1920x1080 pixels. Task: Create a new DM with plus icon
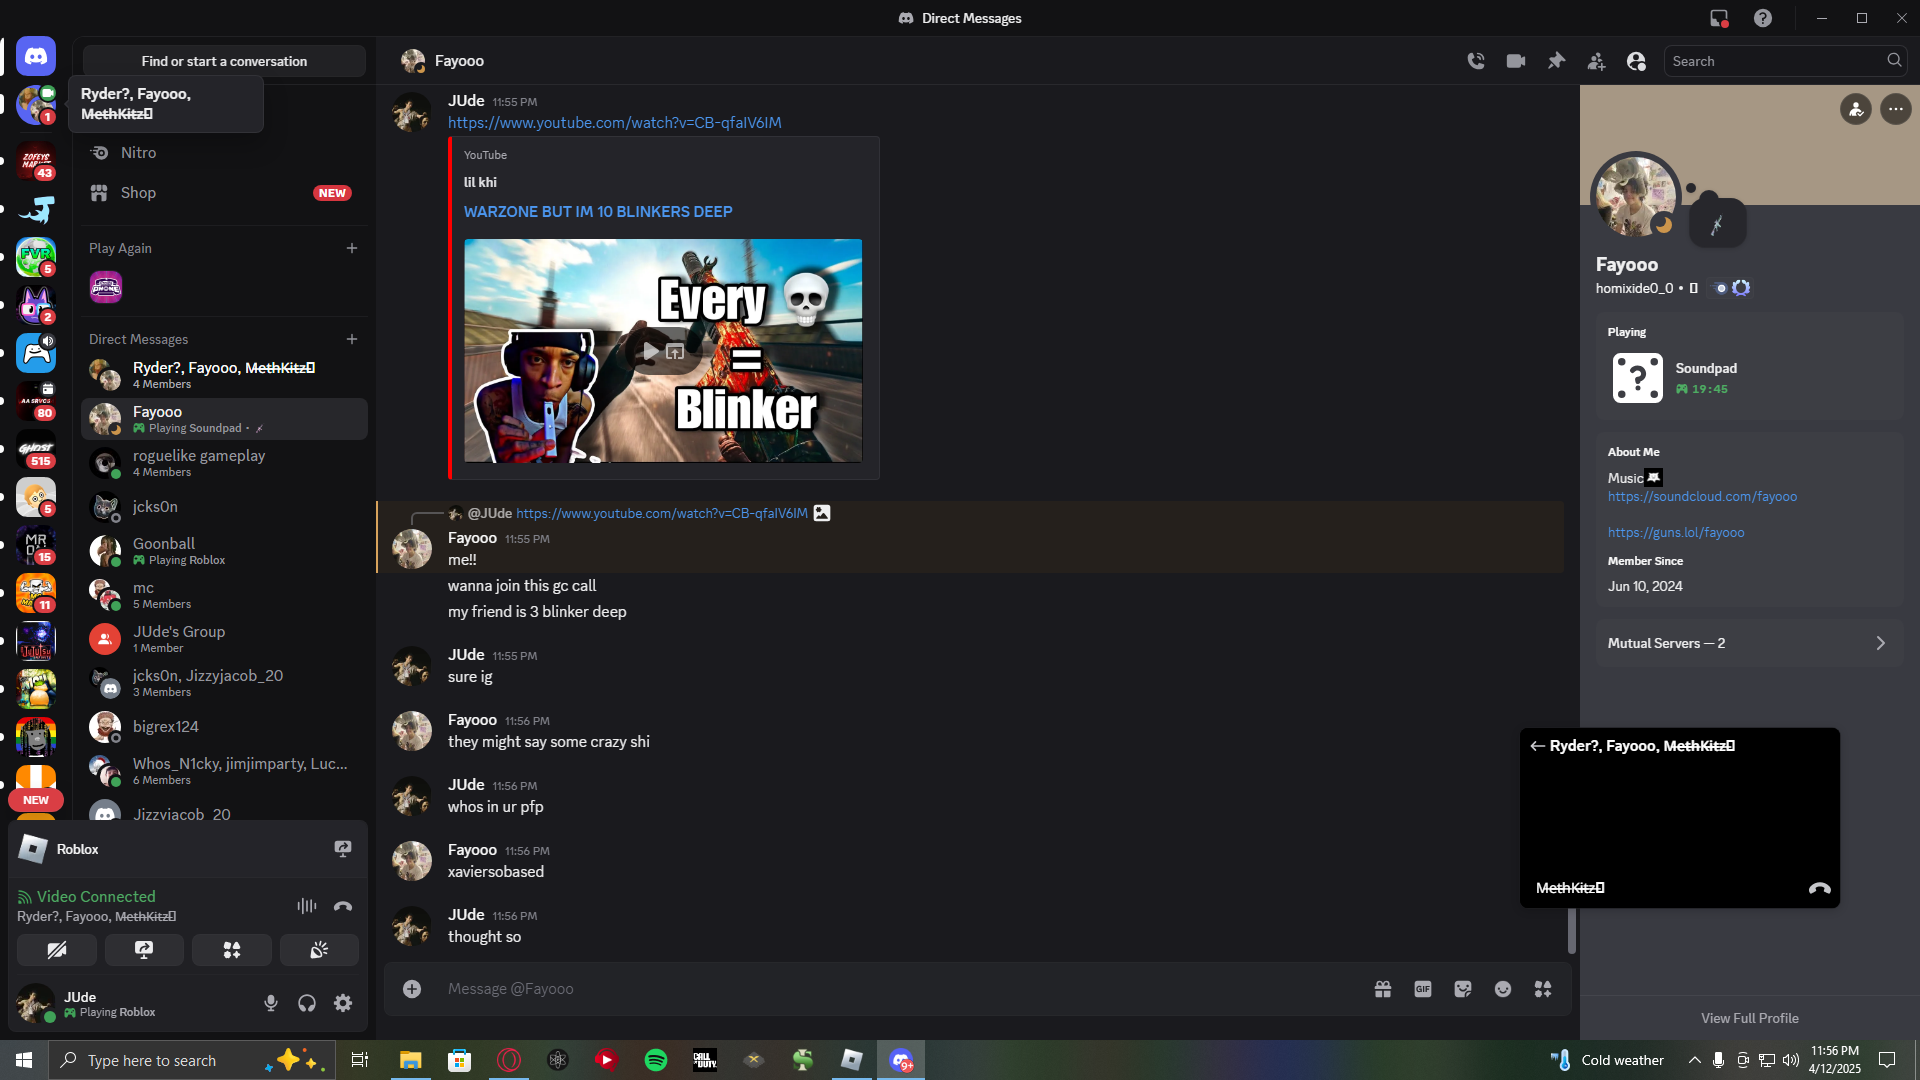click(x=352, y=339)
